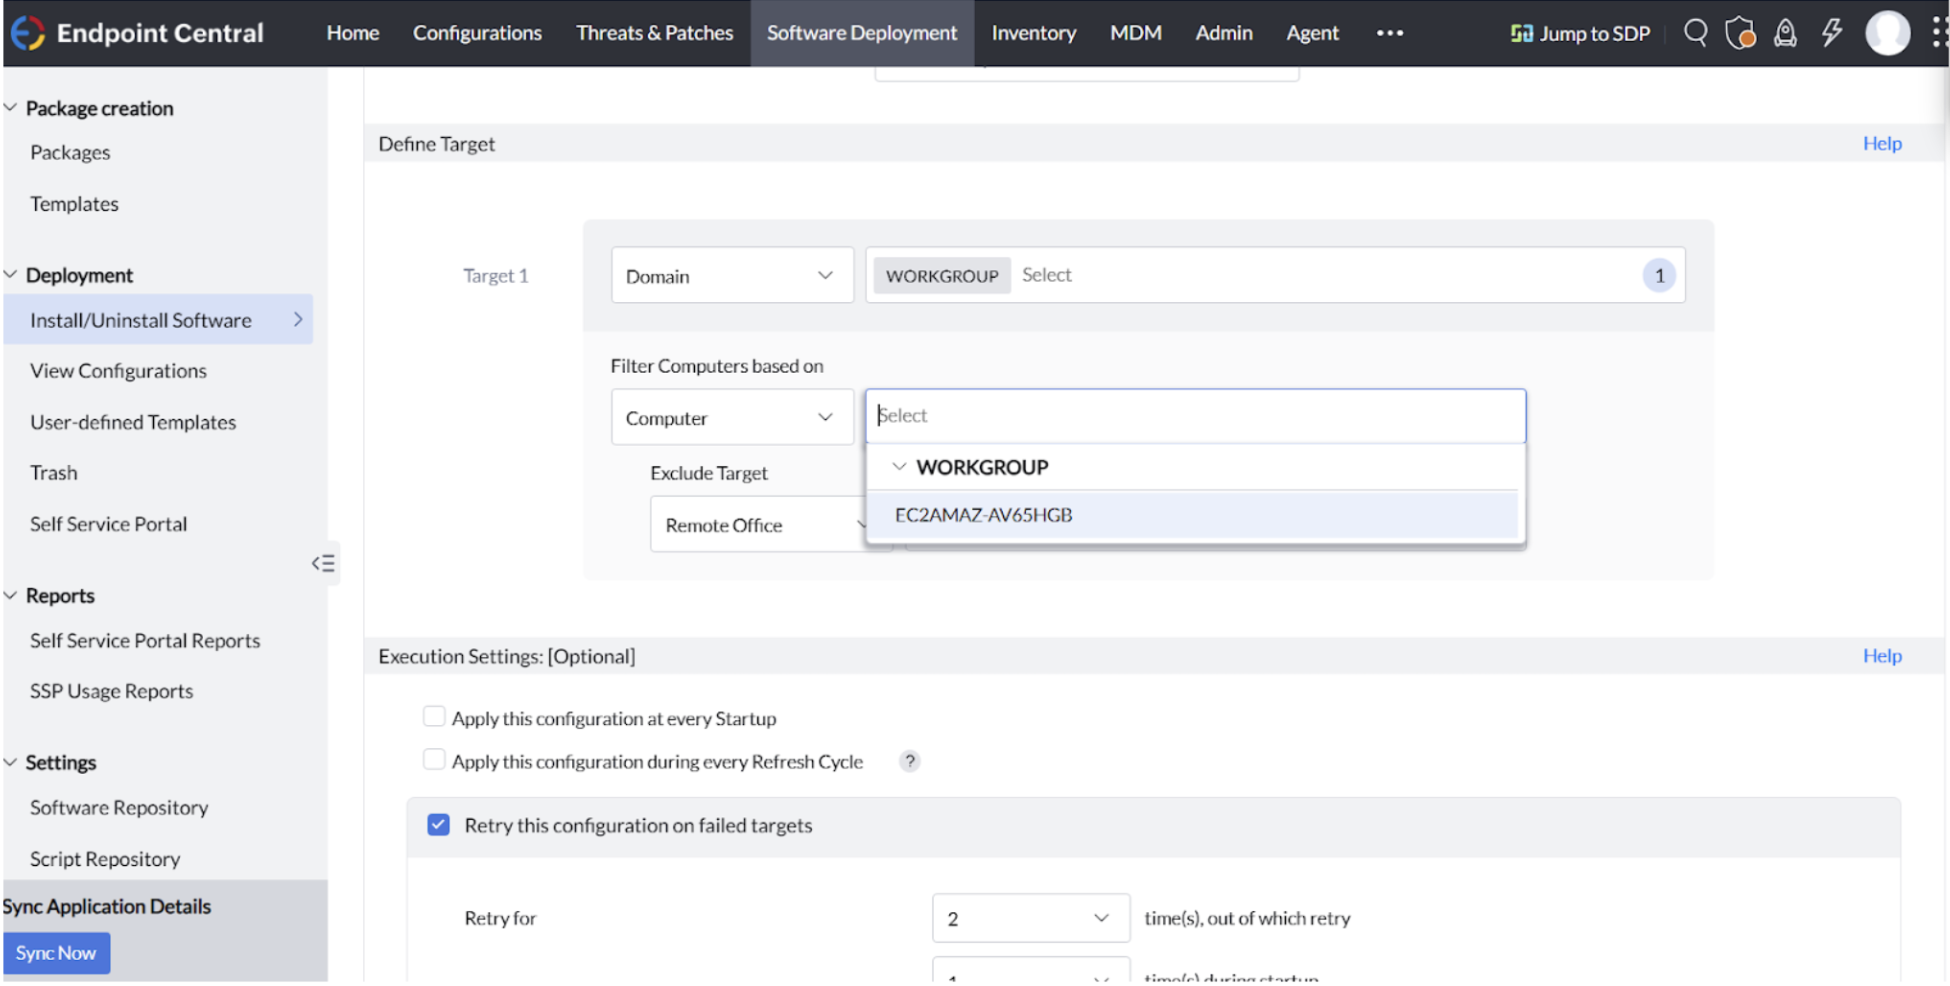Uncheck Retry this configuration on failed targets
Image resolution: width=1950 pixels, height=986 pixels.
438,825
